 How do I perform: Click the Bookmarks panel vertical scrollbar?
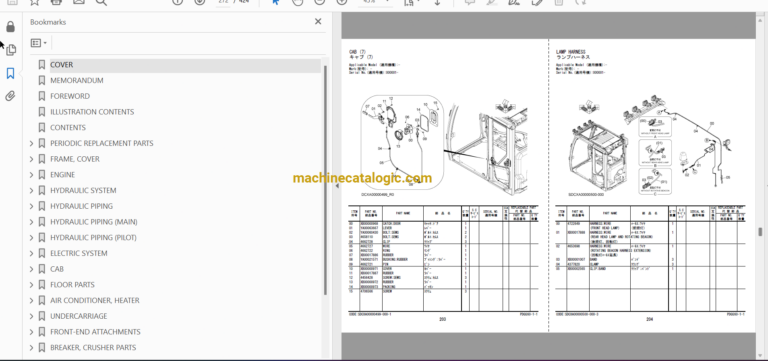(x=325, y=179)
